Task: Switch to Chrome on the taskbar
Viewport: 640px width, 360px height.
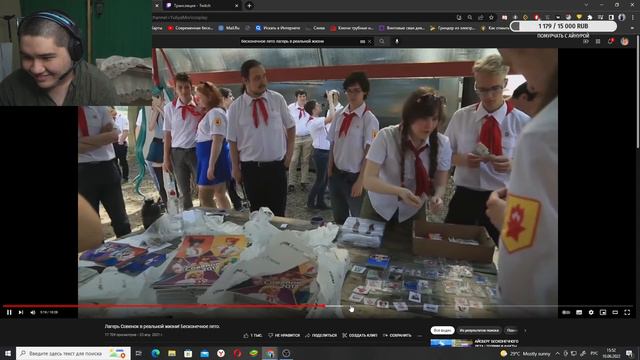Action: (x=270, y=353)
